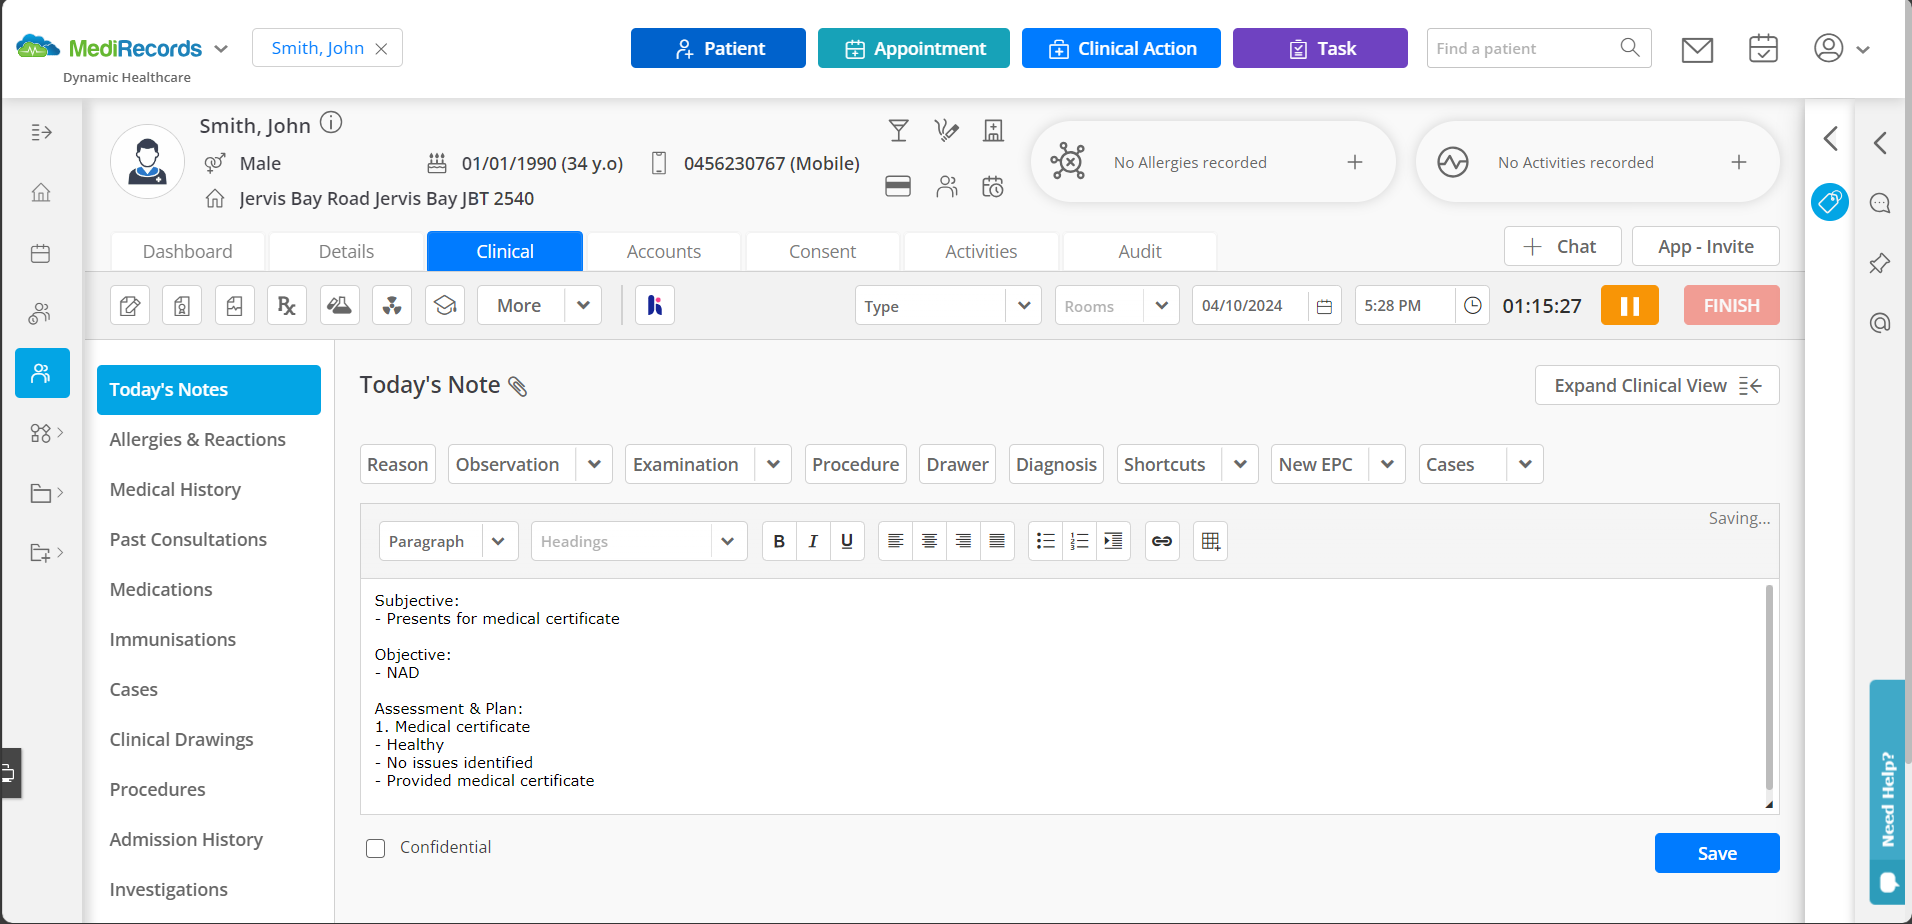Toggle bold formatting
1912x924 pixels.
point(779,541)
